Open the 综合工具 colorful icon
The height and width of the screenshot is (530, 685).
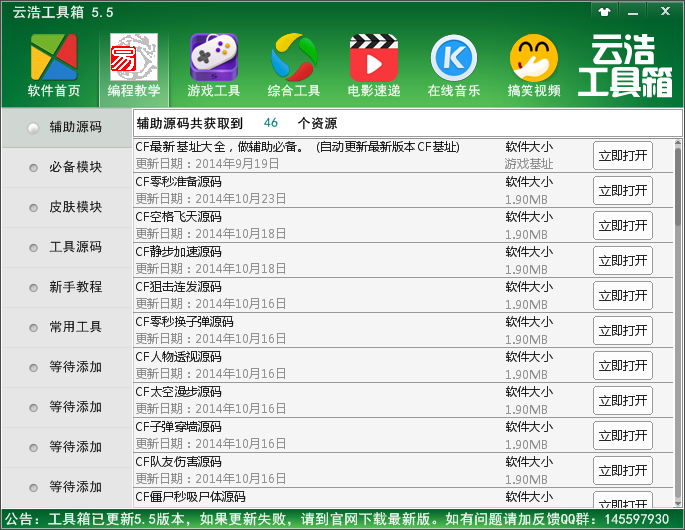point(294,66)
